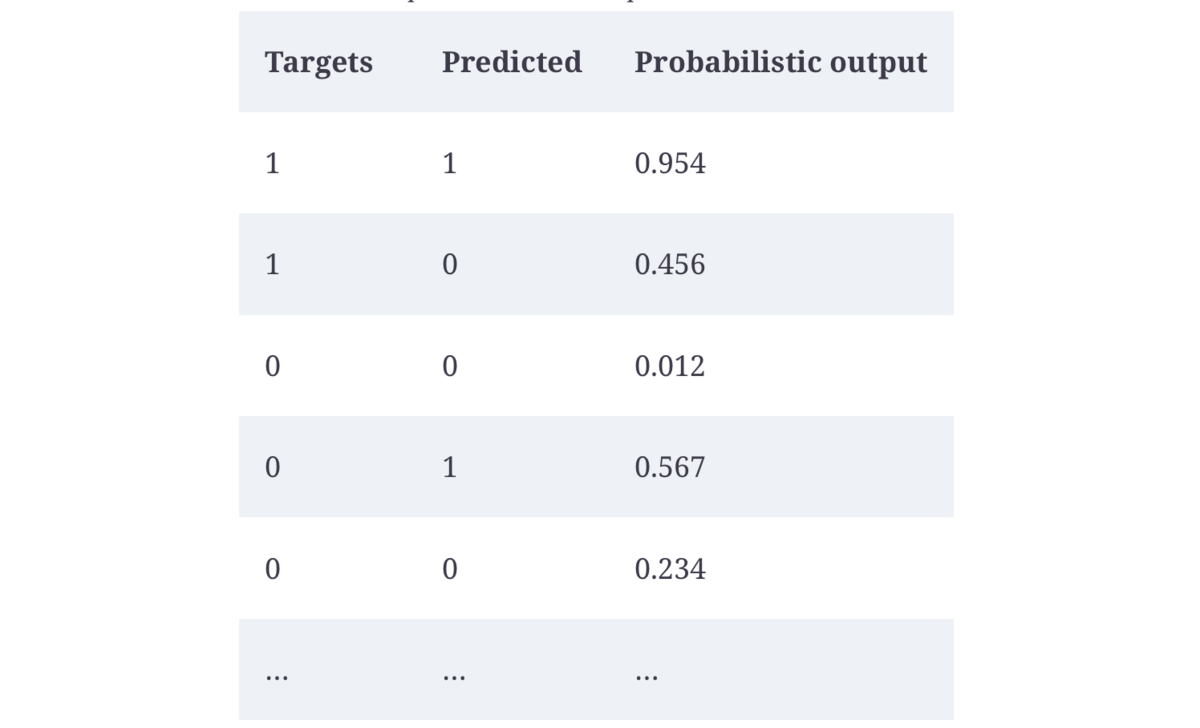
Task: Click Targets value in 0.456 row
Action: coord(272,264)
